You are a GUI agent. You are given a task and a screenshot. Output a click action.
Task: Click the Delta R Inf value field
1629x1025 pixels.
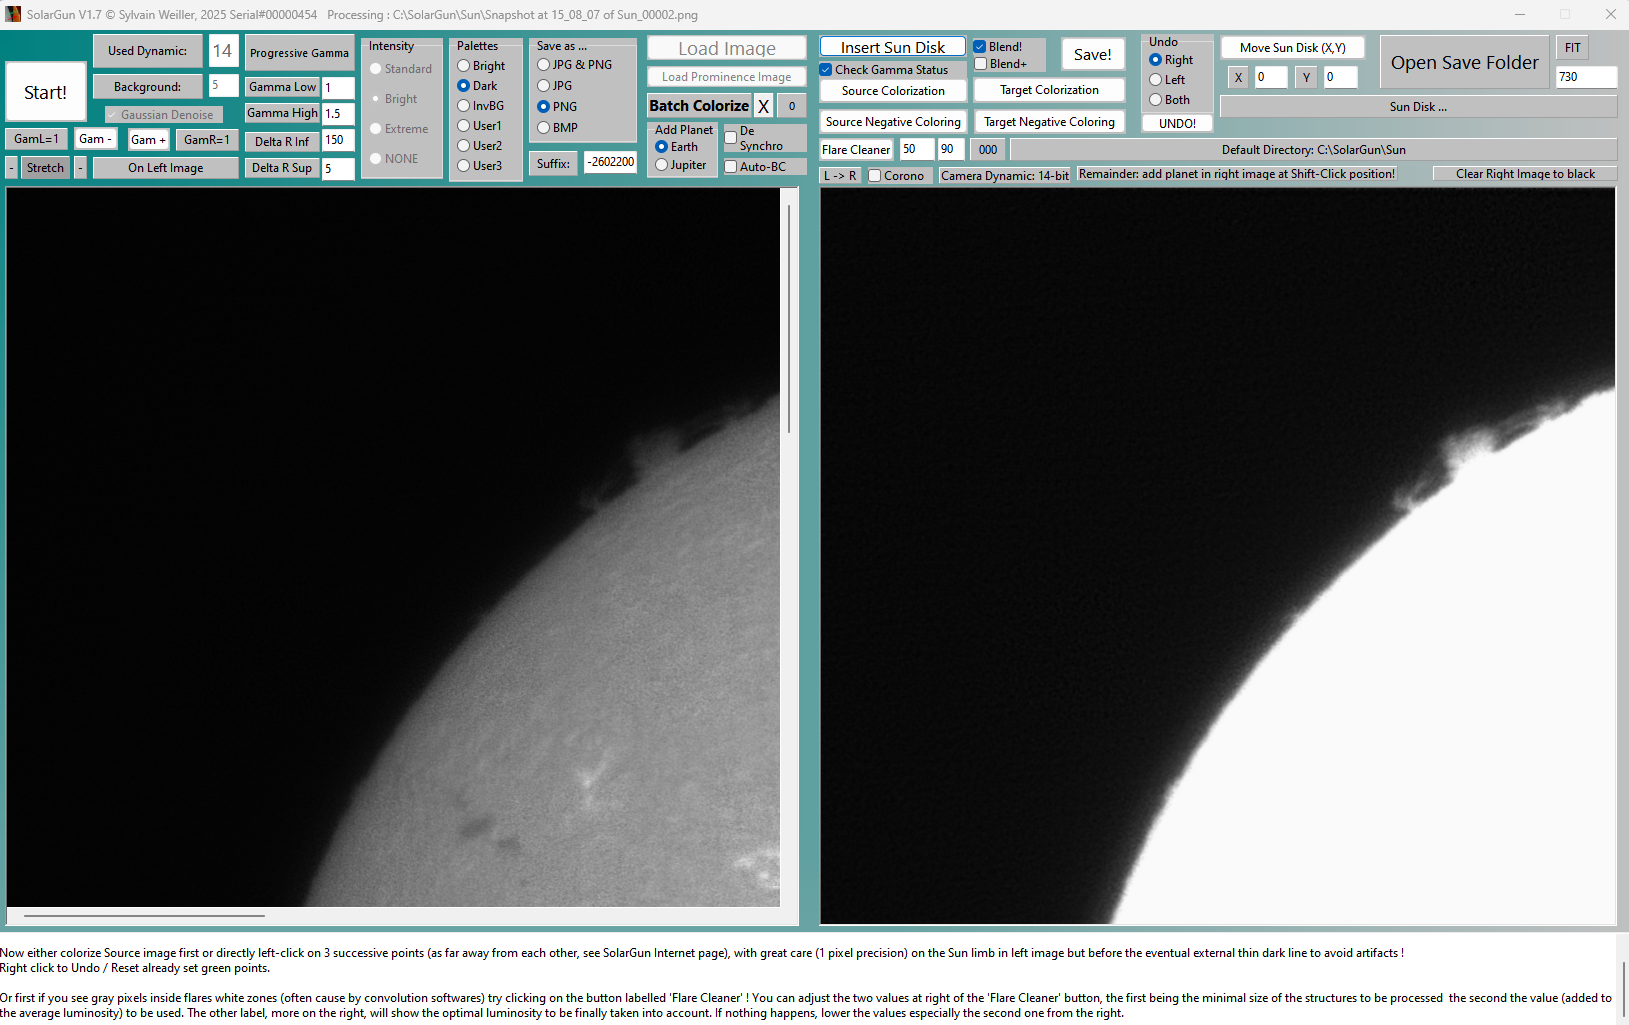coord(338,141)
